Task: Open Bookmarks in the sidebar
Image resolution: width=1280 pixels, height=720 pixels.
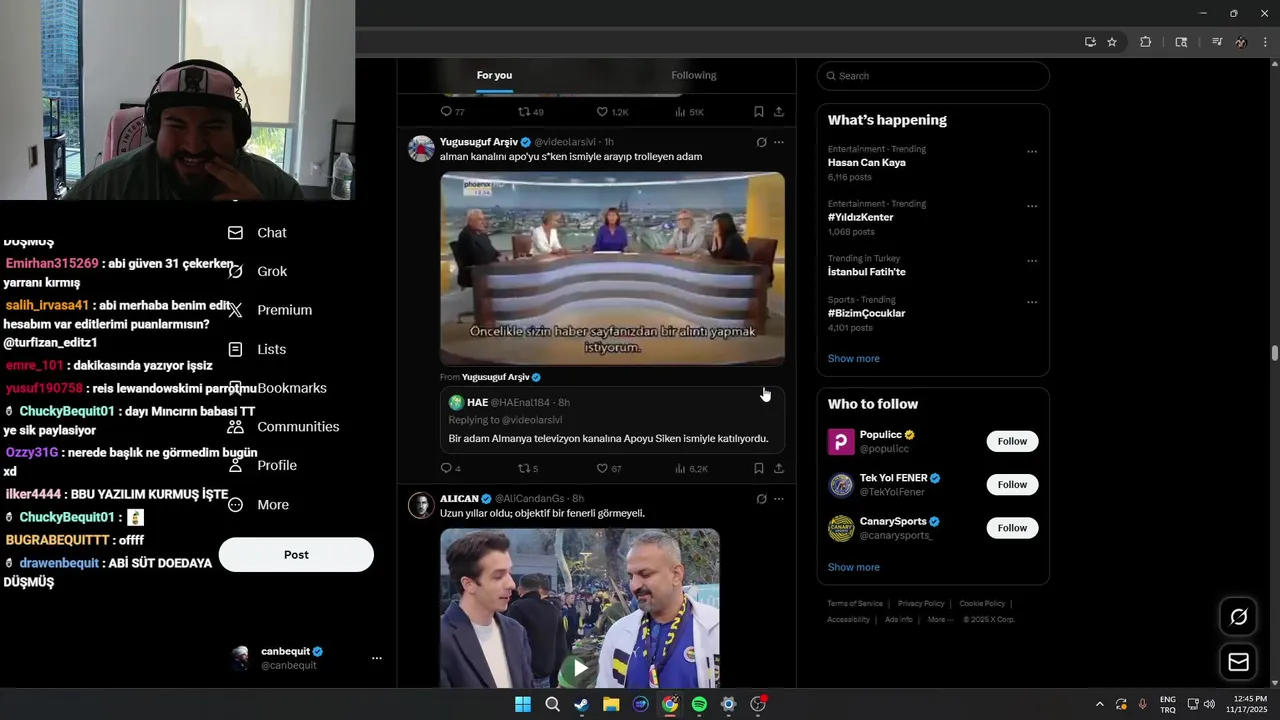Action: coord(278,388)
